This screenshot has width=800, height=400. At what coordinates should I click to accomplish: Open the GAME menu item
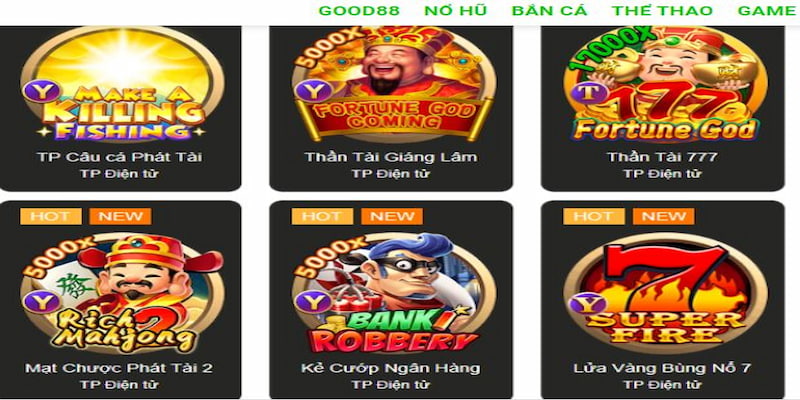point(767,11)
